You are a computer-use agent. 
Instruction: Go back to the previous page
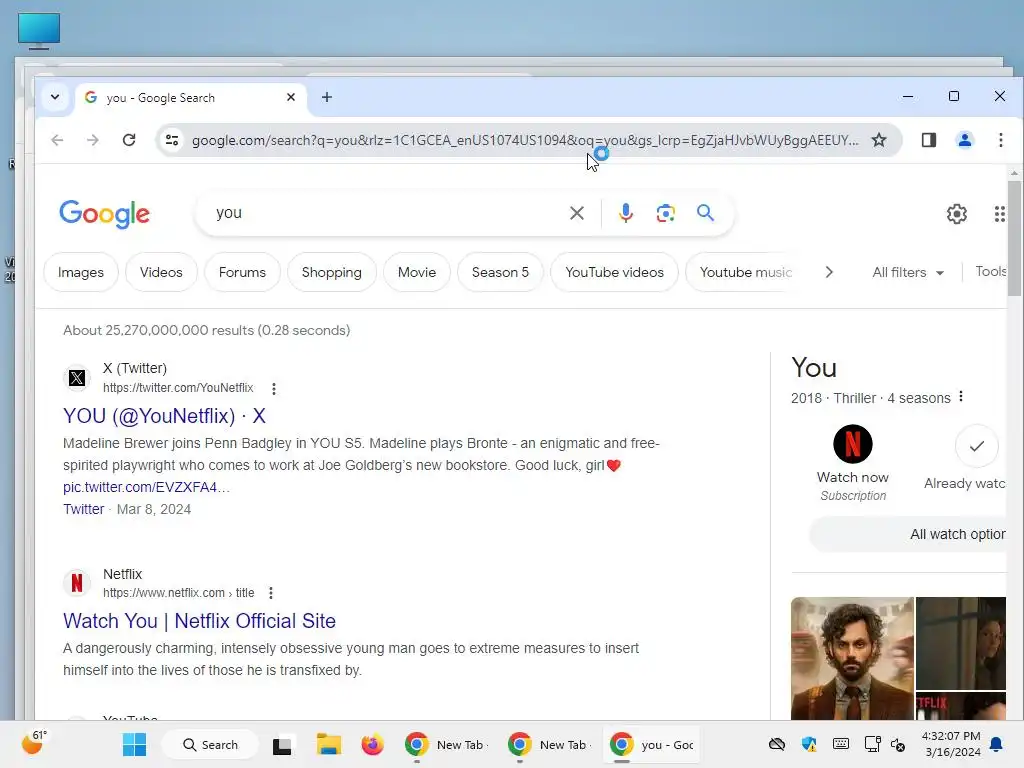pos(57,140)
